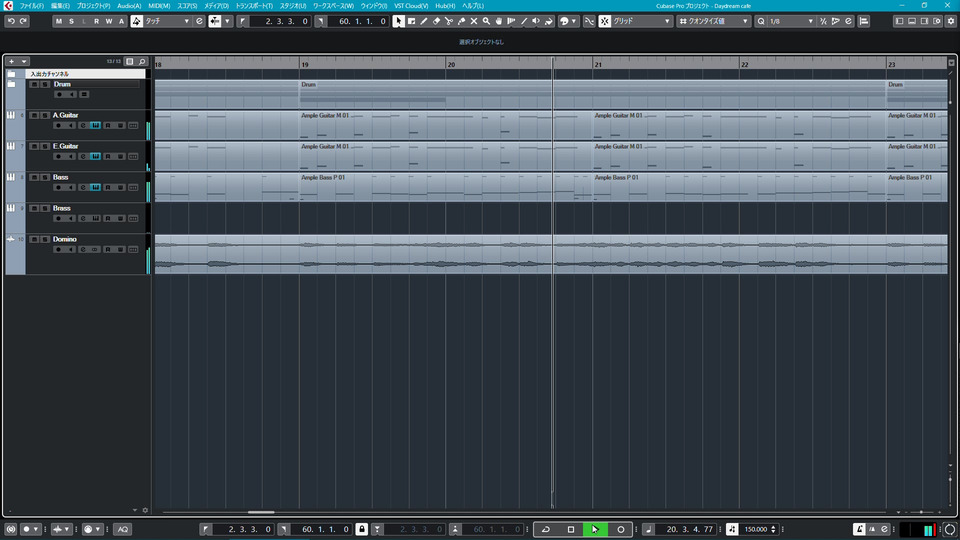Click the Record button in transport
Screen dimensions: 960x540
(620, 529)
